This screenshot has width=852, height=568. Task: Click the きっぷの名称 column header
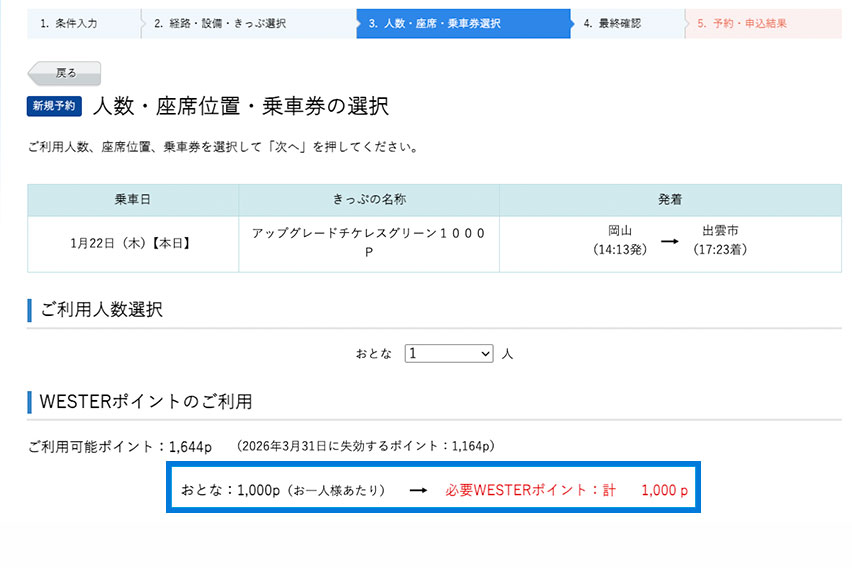[x=368, y=200]
